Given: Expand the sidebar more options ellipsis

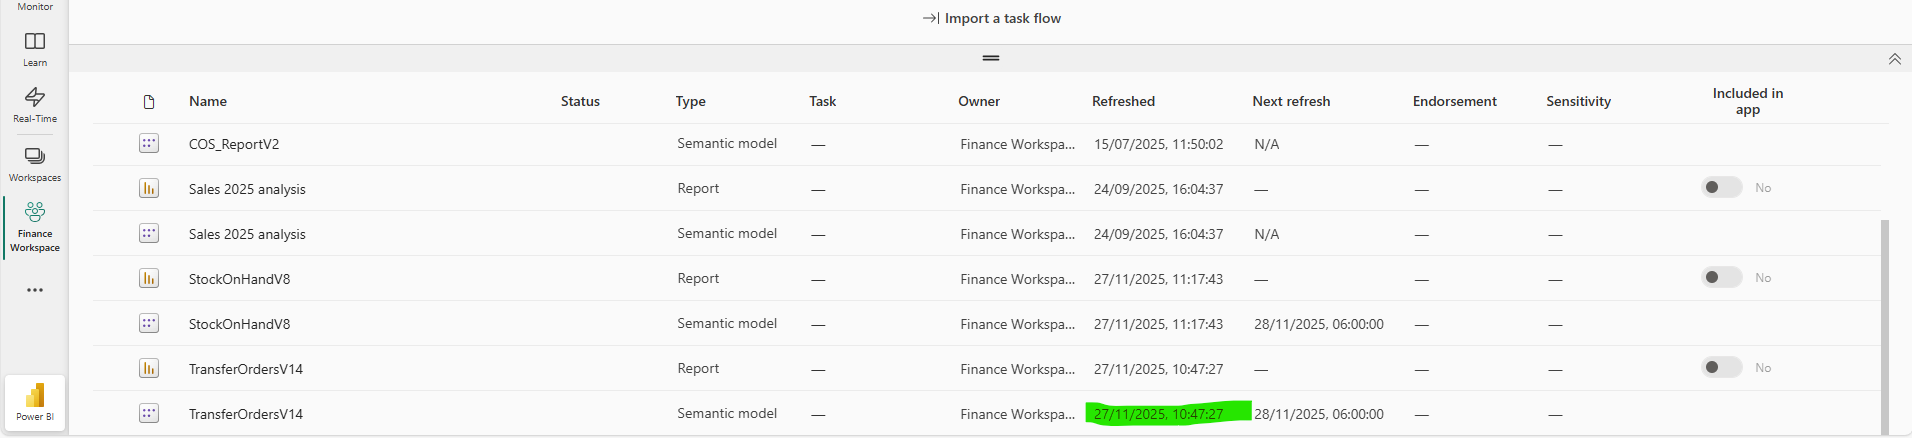Looking at the screenshot, I should pos(35,290).
